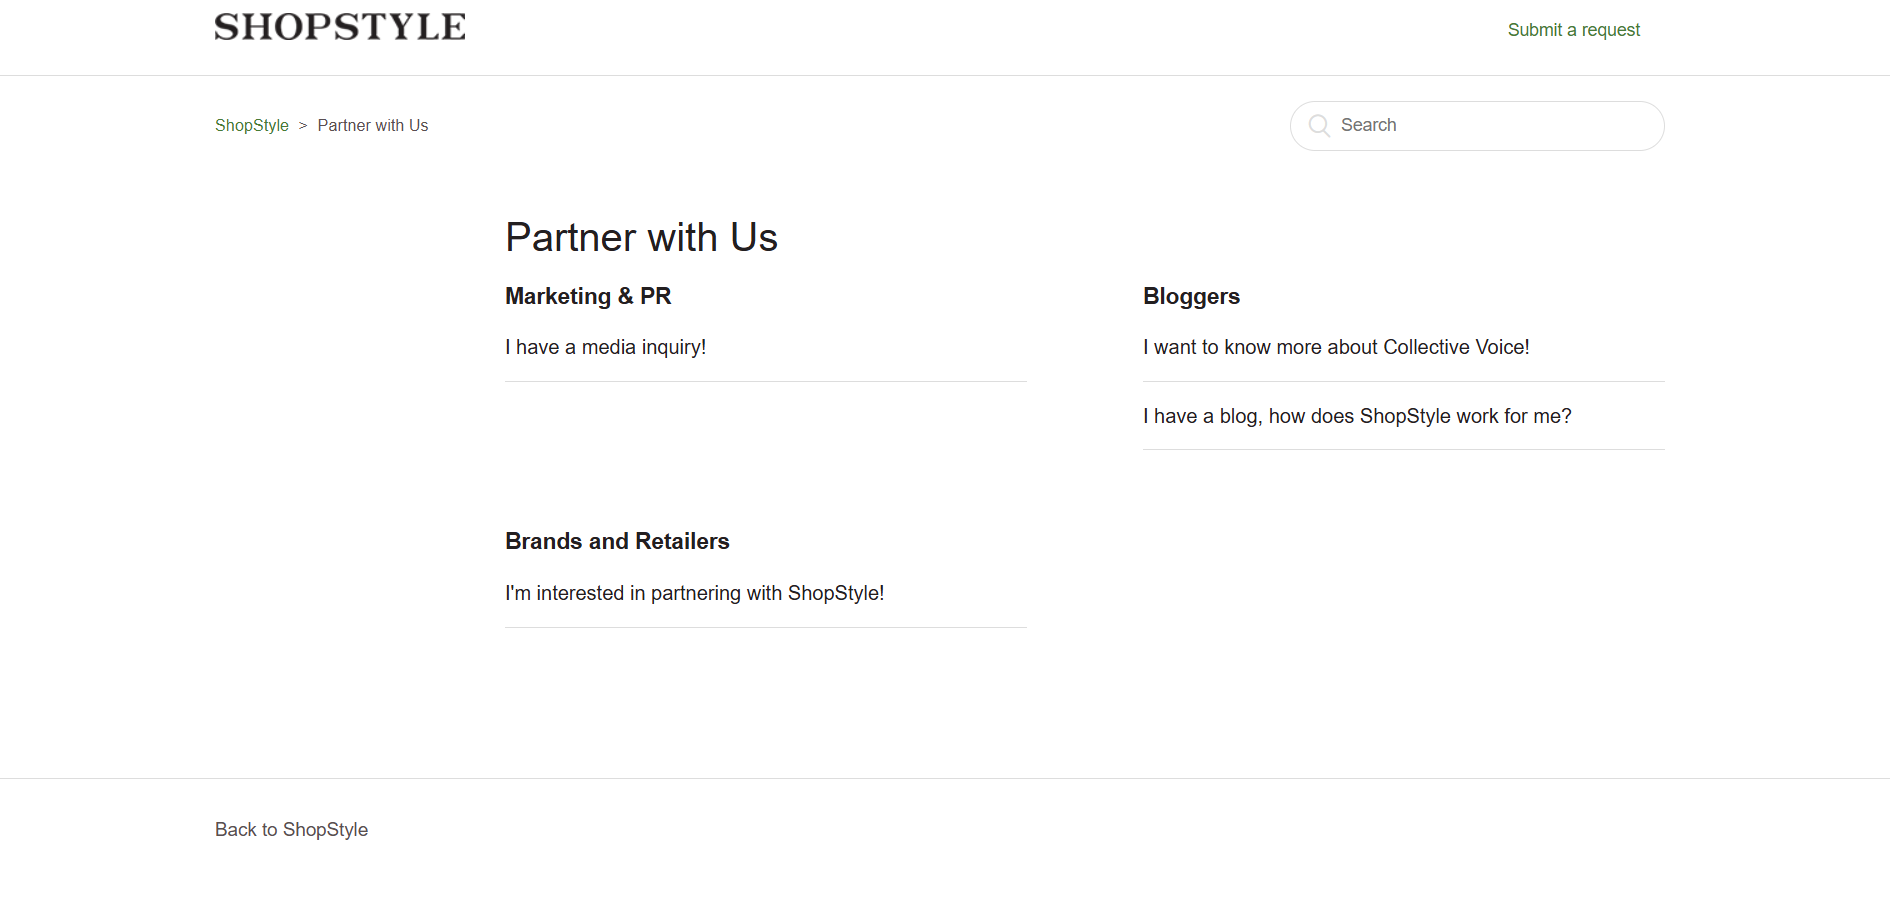Click the Partner with Us page heading

(x=641, y=238)
